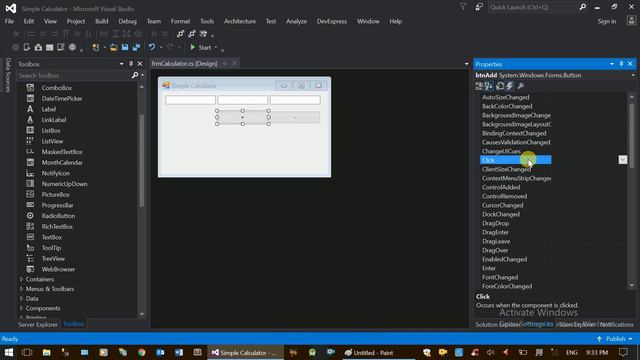Pin the Toolbox panel auto-hide icon
The image size is (640, 360).
pos(131,64)
